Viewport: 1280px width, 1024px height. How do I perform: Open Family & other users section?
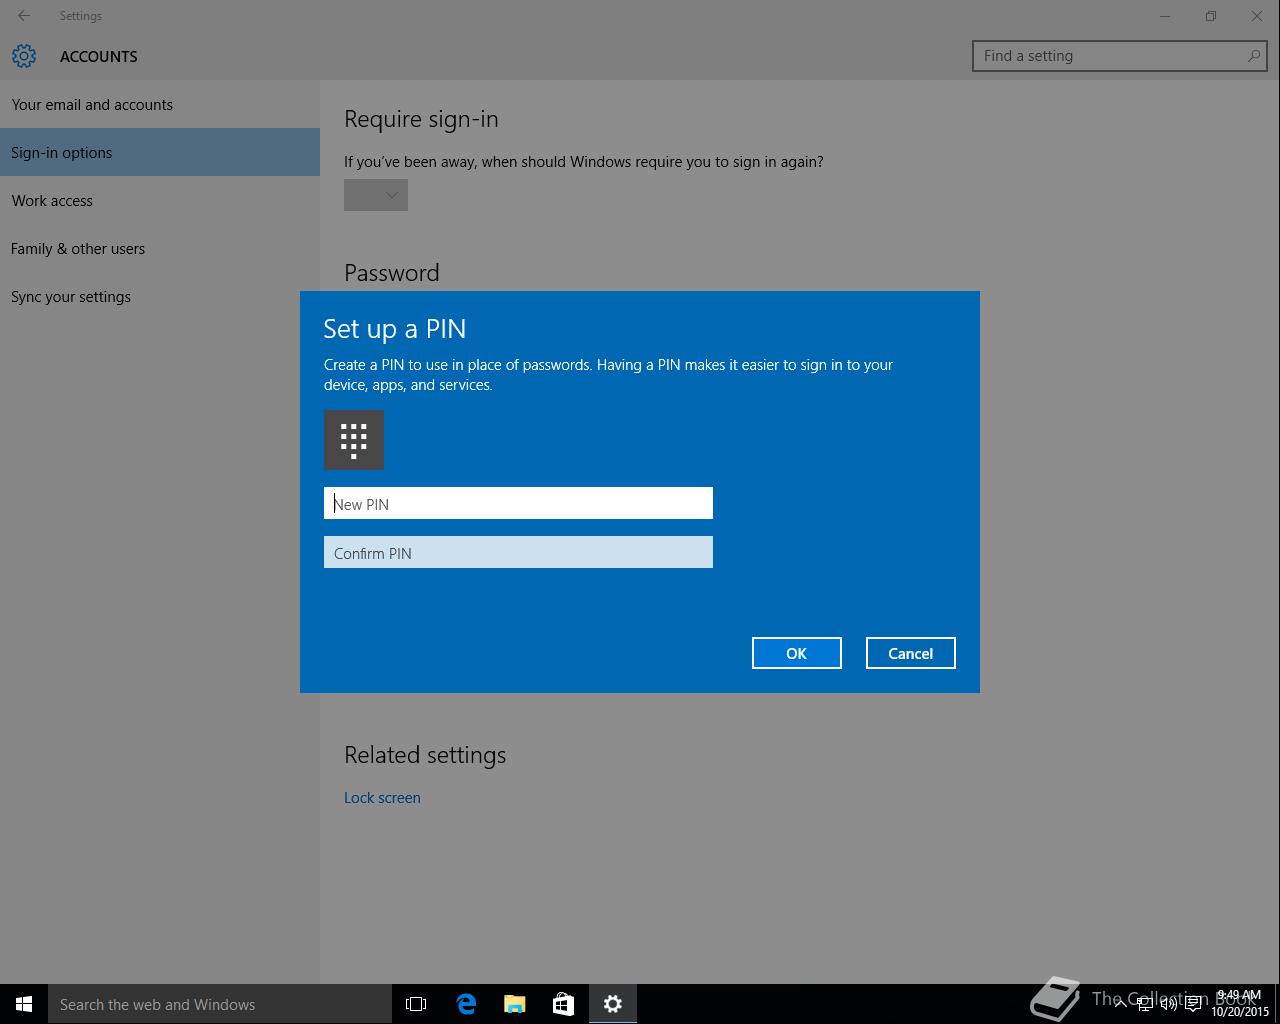(x=78, y=249)
